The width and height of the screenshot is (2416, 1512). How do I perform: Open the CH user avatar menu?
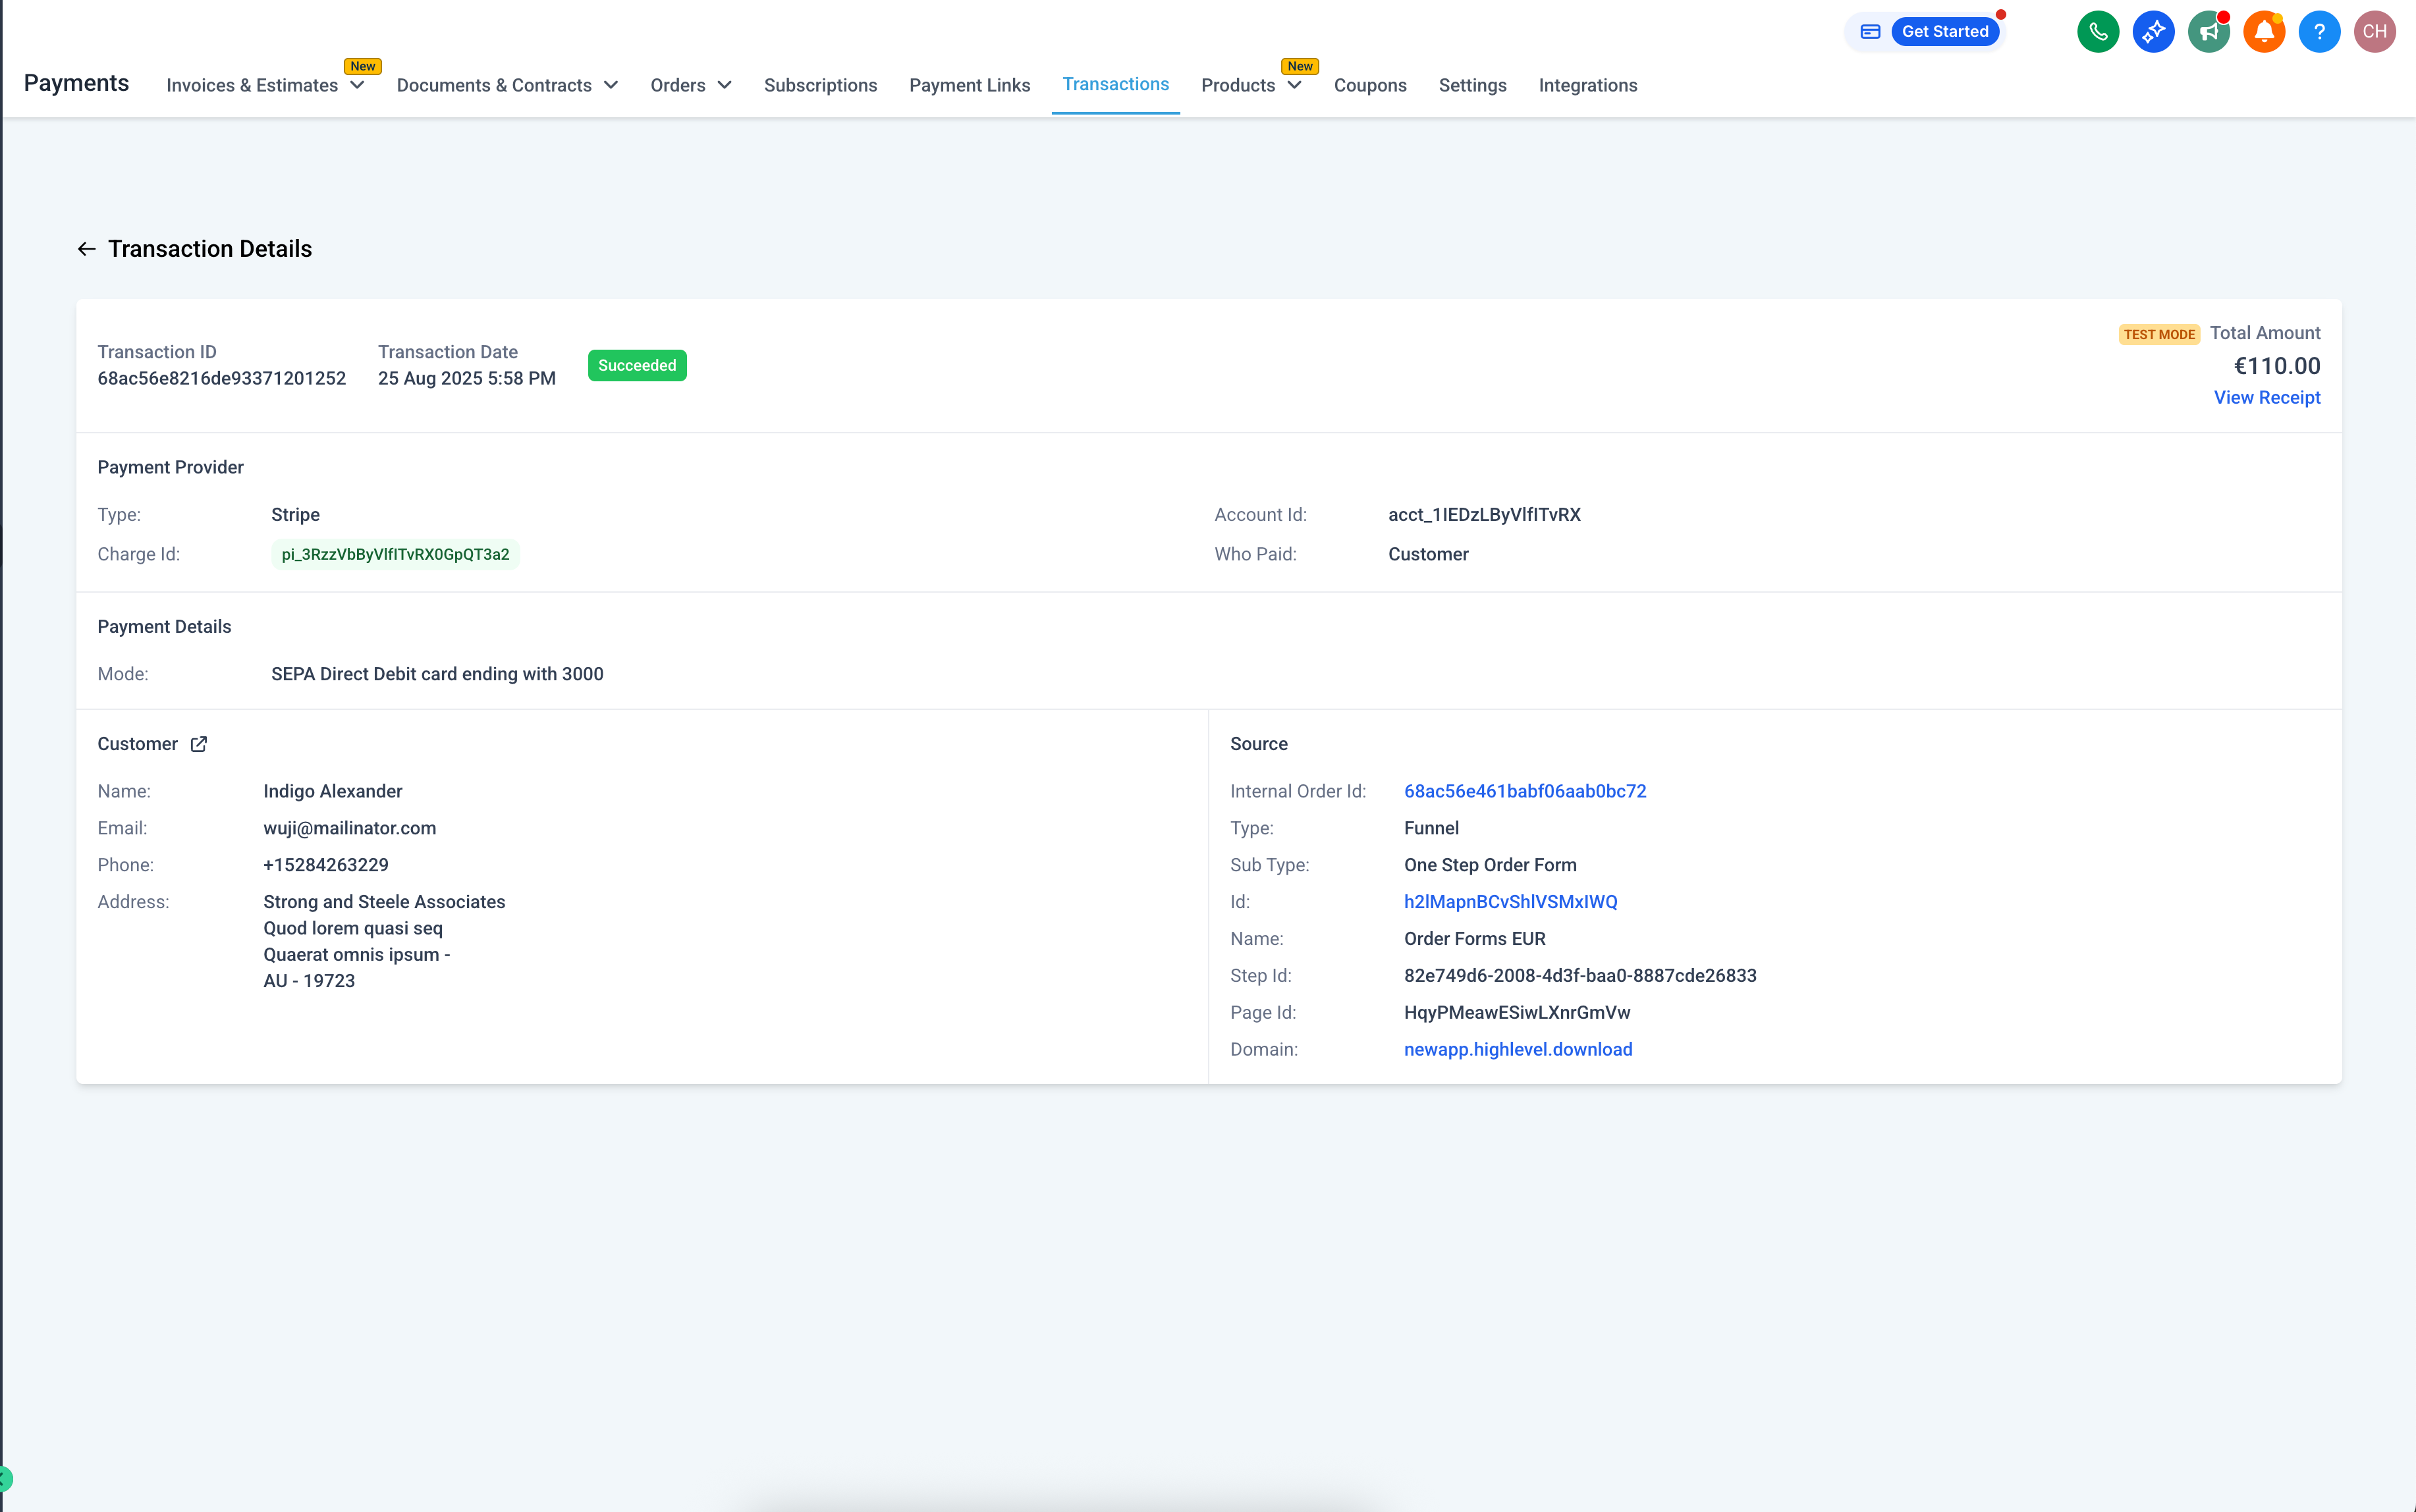[2374, 31]
